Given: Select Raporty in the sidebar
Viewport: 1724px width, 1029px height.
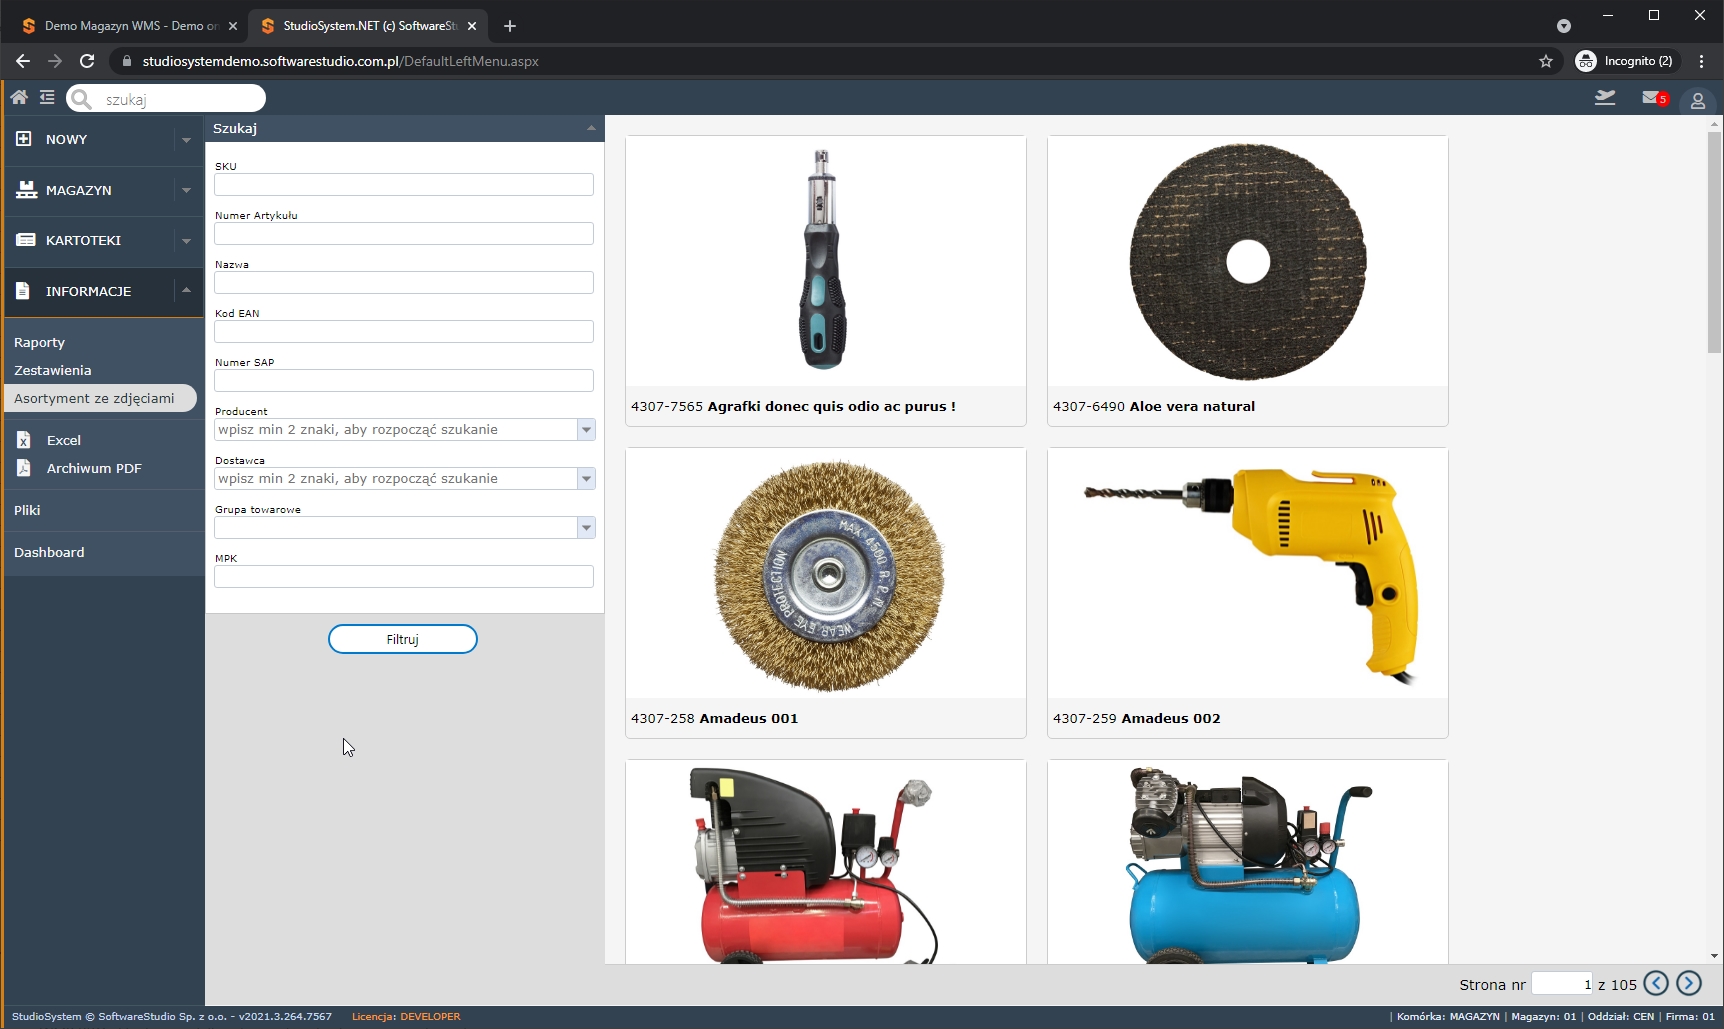Looking at the screenshot, I should (x=39, y=341).
